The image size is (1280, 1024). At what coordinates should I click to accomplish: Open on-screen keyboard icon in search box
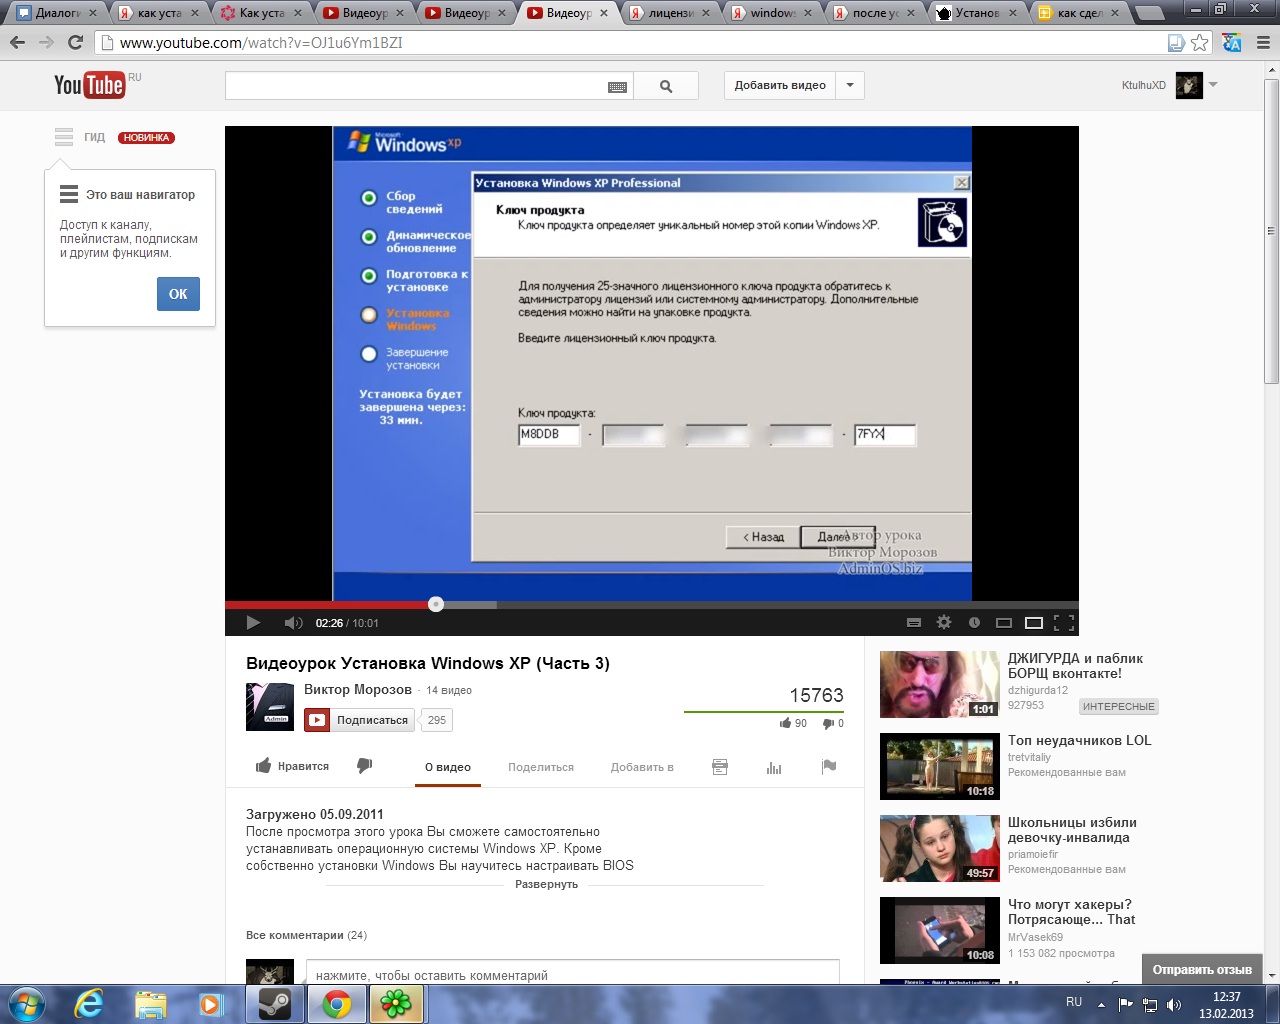click(x=617, y=87)
